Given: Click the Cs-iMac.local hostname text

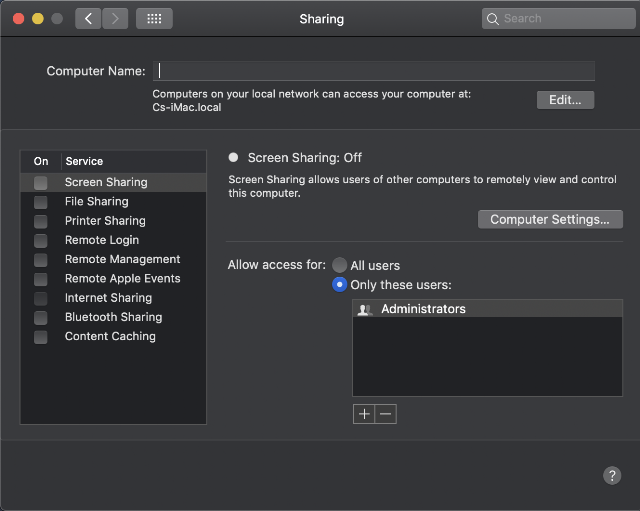Looking at the screenshot, I should [x=187, y=107].
